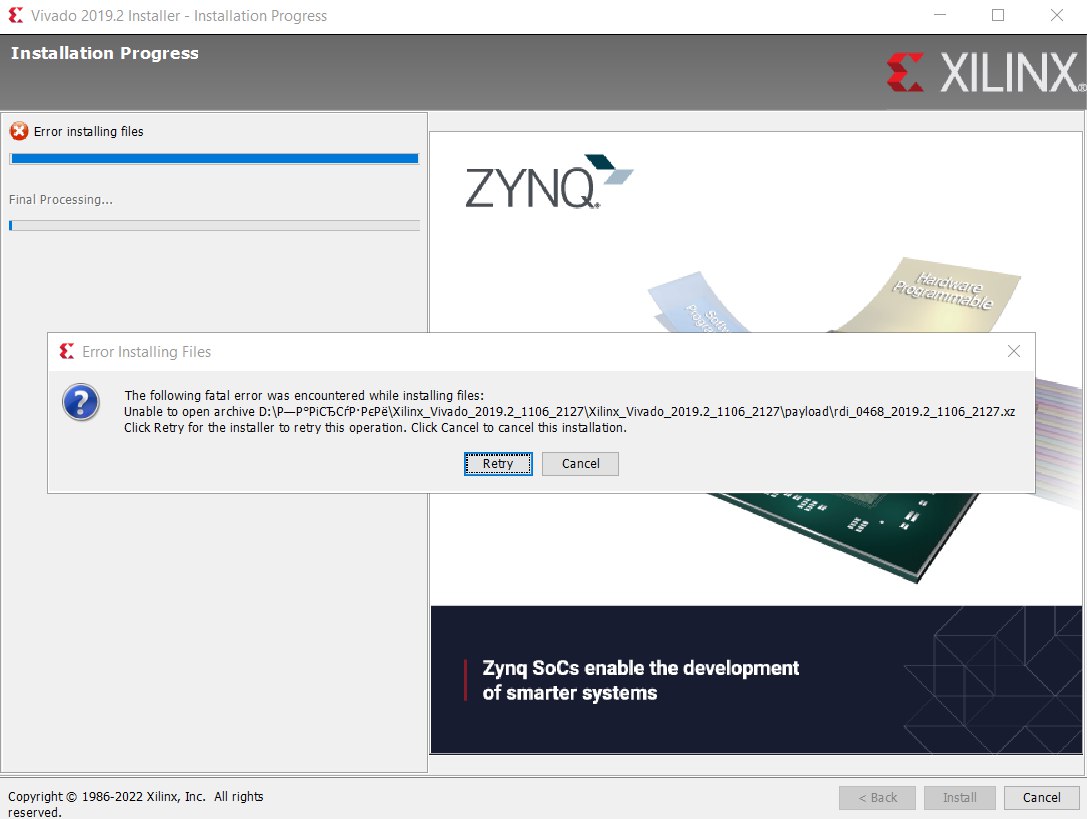Click the Xilinx icon in the installer title bar
Viewport: 1087px width, 819px height.
tap(15, 16)
